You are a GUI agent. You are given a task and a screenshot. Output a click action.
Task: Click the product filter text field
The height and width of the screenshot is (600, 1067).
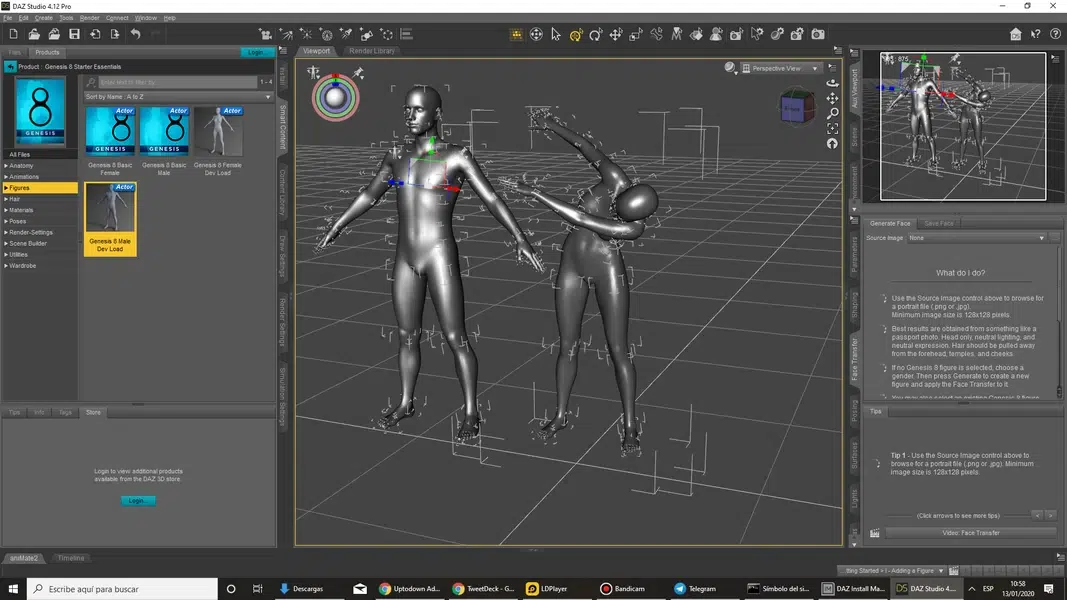[178, 82]
